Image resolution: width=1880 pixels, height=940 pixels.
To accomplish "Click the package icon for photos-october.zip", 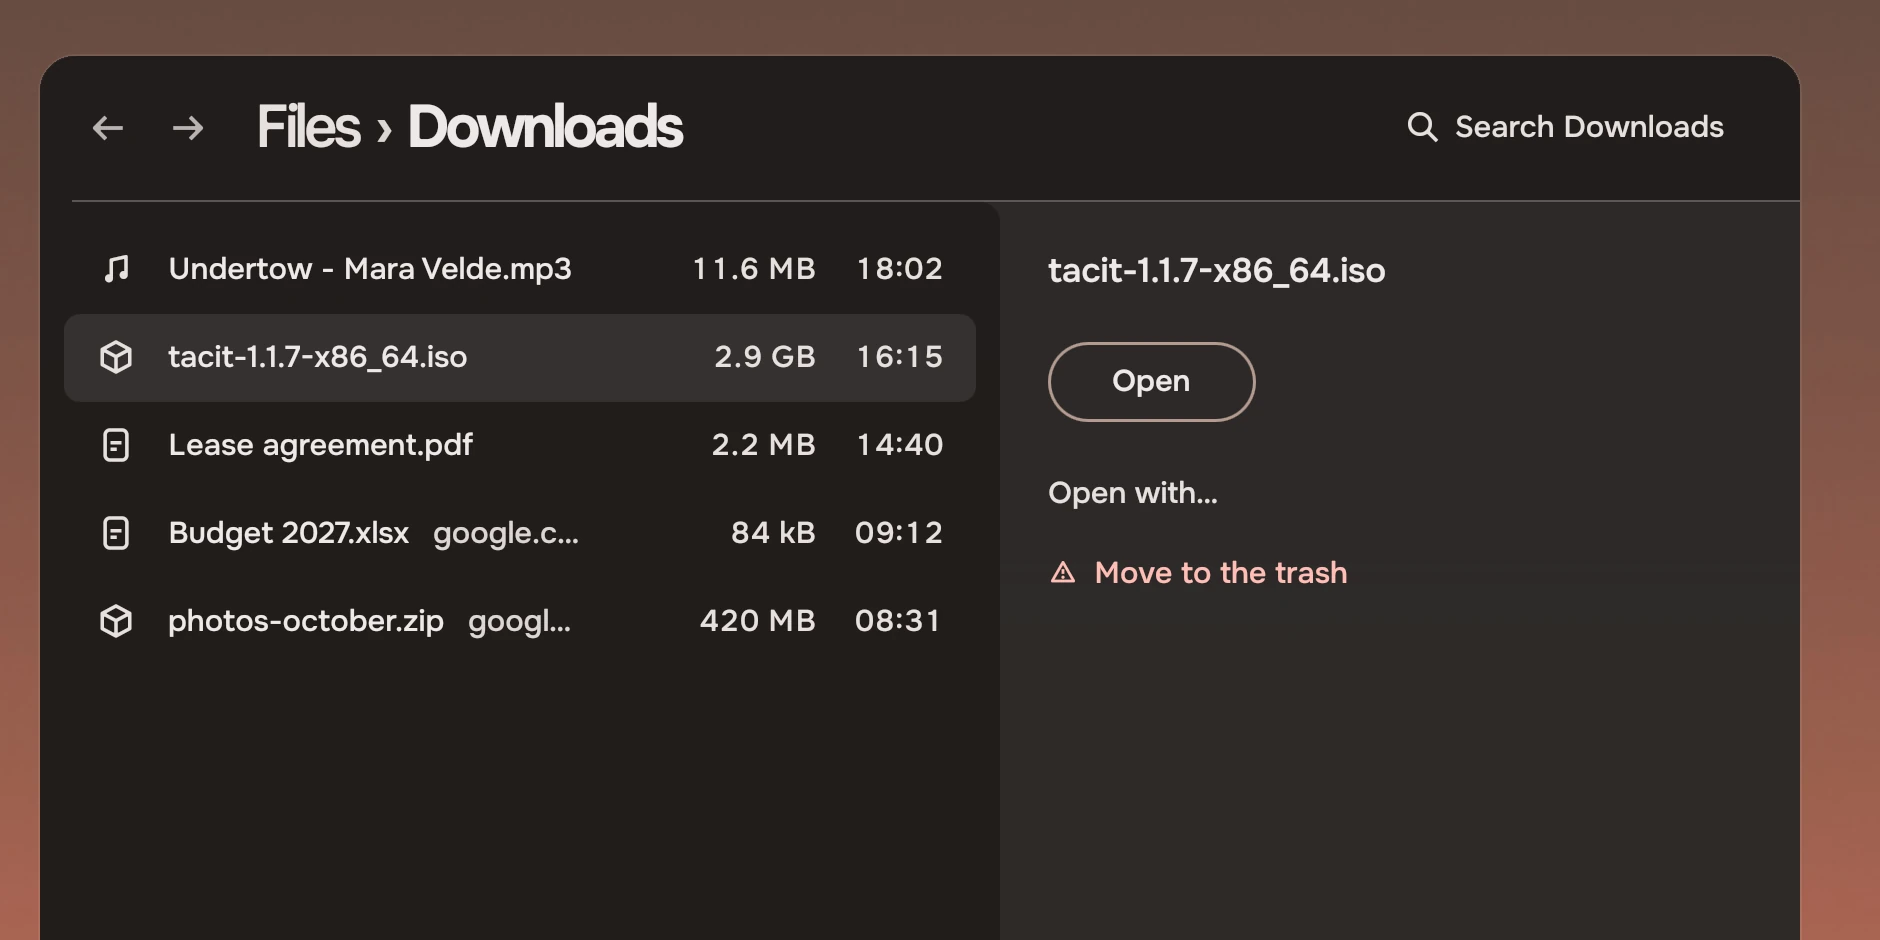I will [116, 621].
